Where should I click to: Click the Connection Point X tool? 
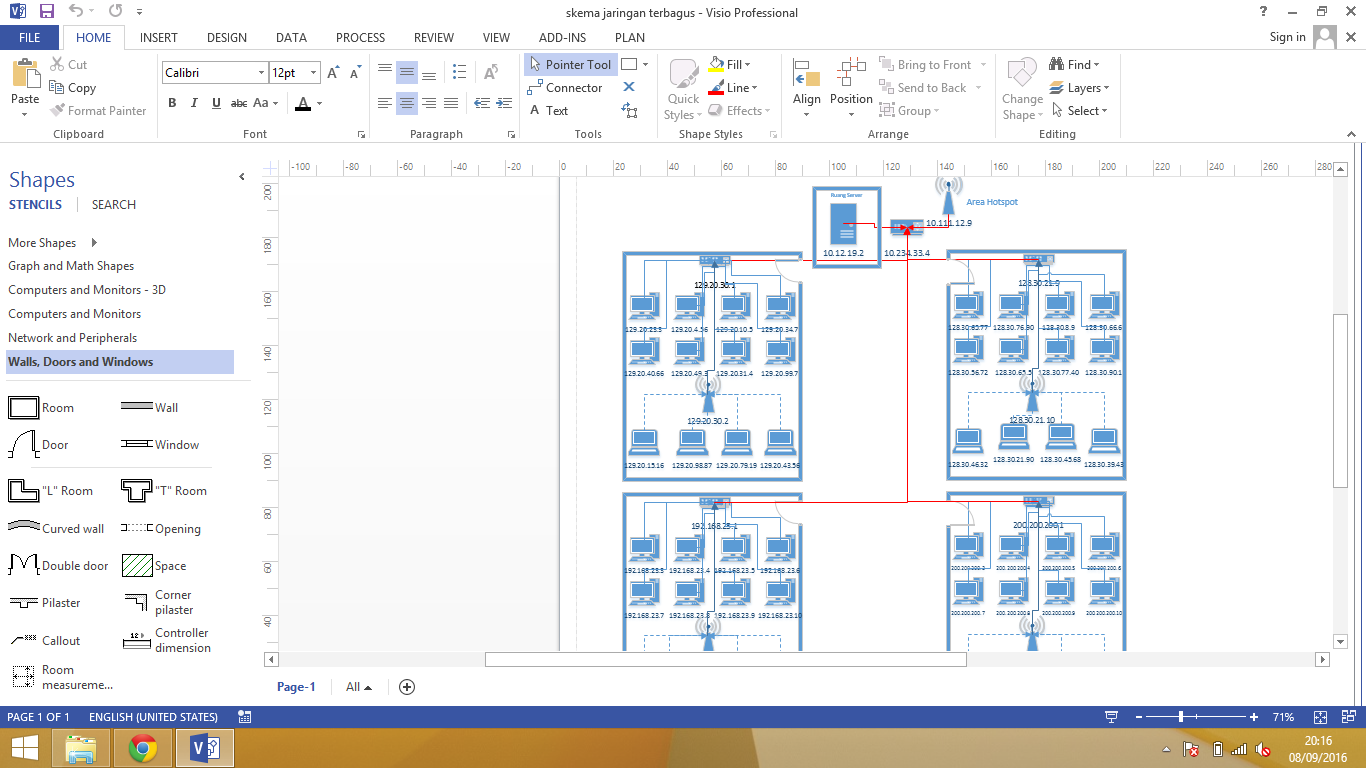[629, 88]
